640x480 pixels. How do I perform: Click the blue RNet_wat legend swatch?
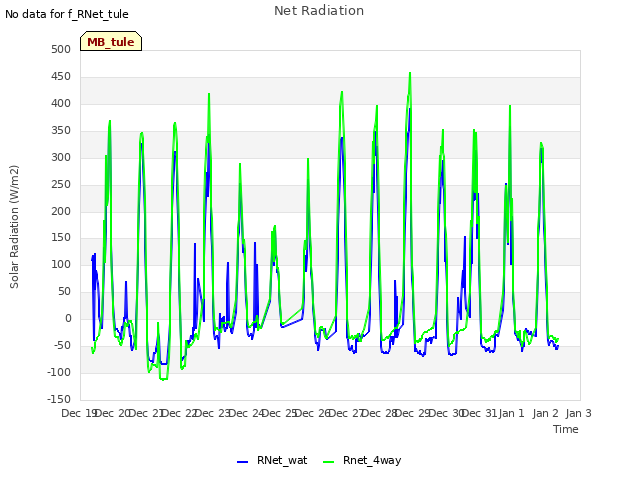click(x=242, y=462)
